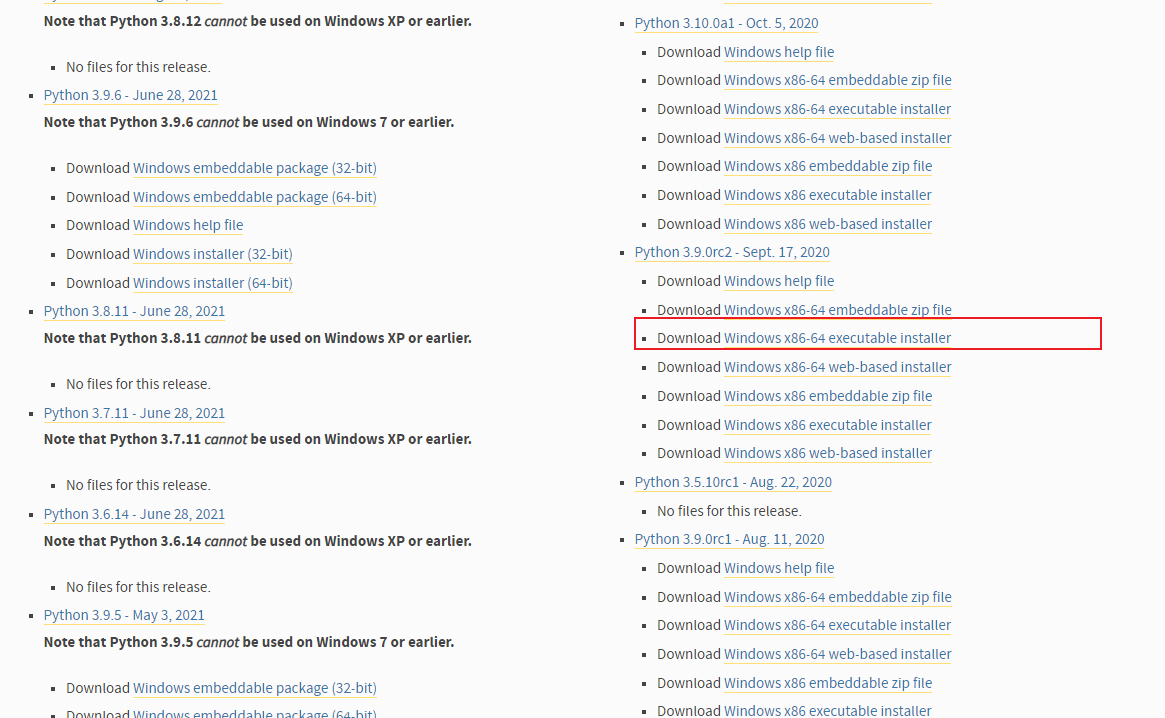Download Windows help file for Python 3.9.0rc1
Image resolution: width=1165 pixels, height=718 pixels.
coord(779,569)
